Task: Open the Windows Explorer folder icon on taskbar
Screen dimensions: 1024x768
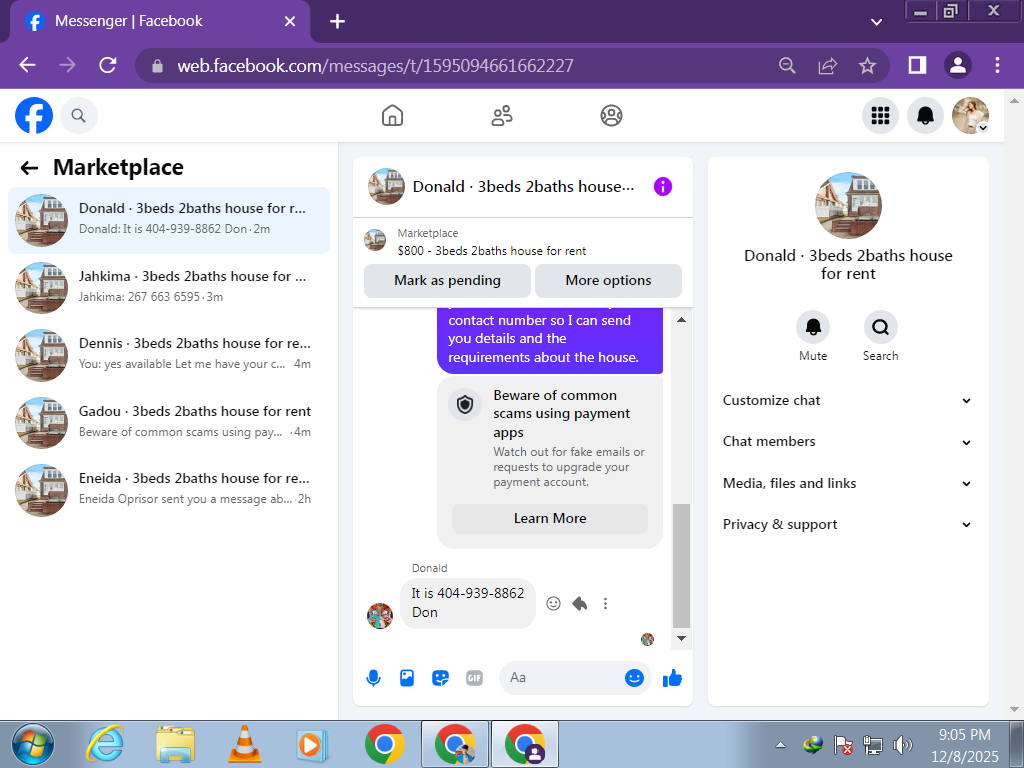Action: point(175,744)
